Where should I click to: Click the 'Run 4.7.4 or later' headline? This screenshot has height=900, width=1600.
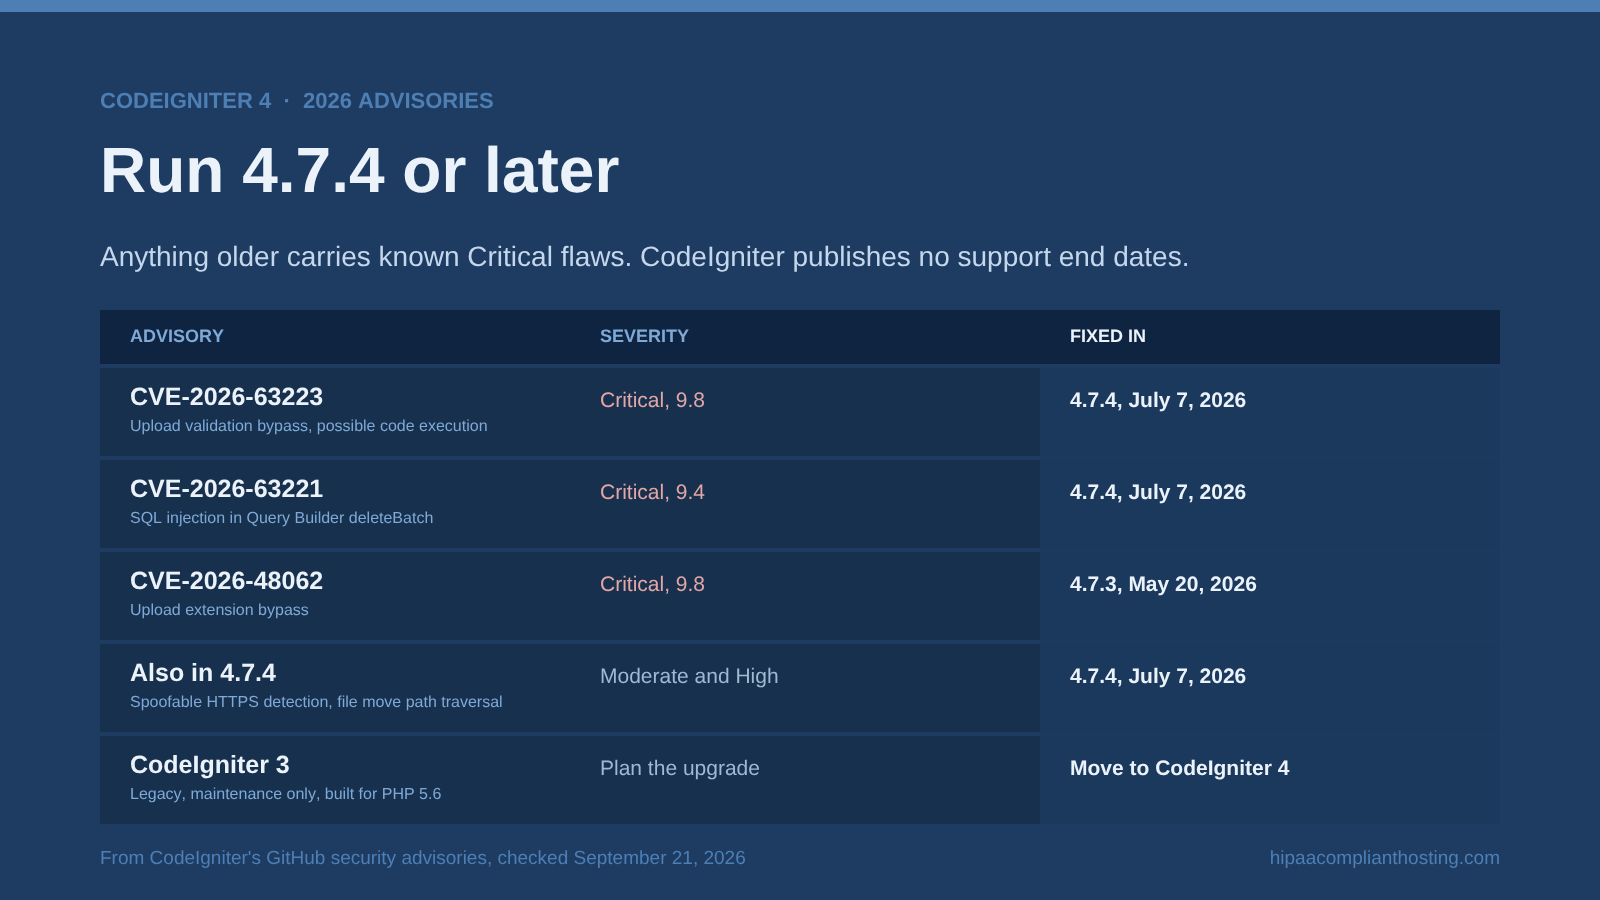[x=359, y=170]
